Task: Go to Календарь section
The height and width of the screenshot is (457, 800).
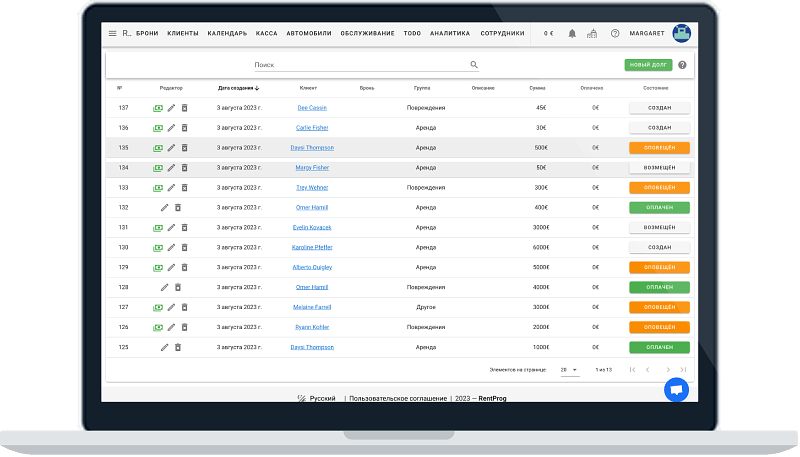Action: click(227, 33)
